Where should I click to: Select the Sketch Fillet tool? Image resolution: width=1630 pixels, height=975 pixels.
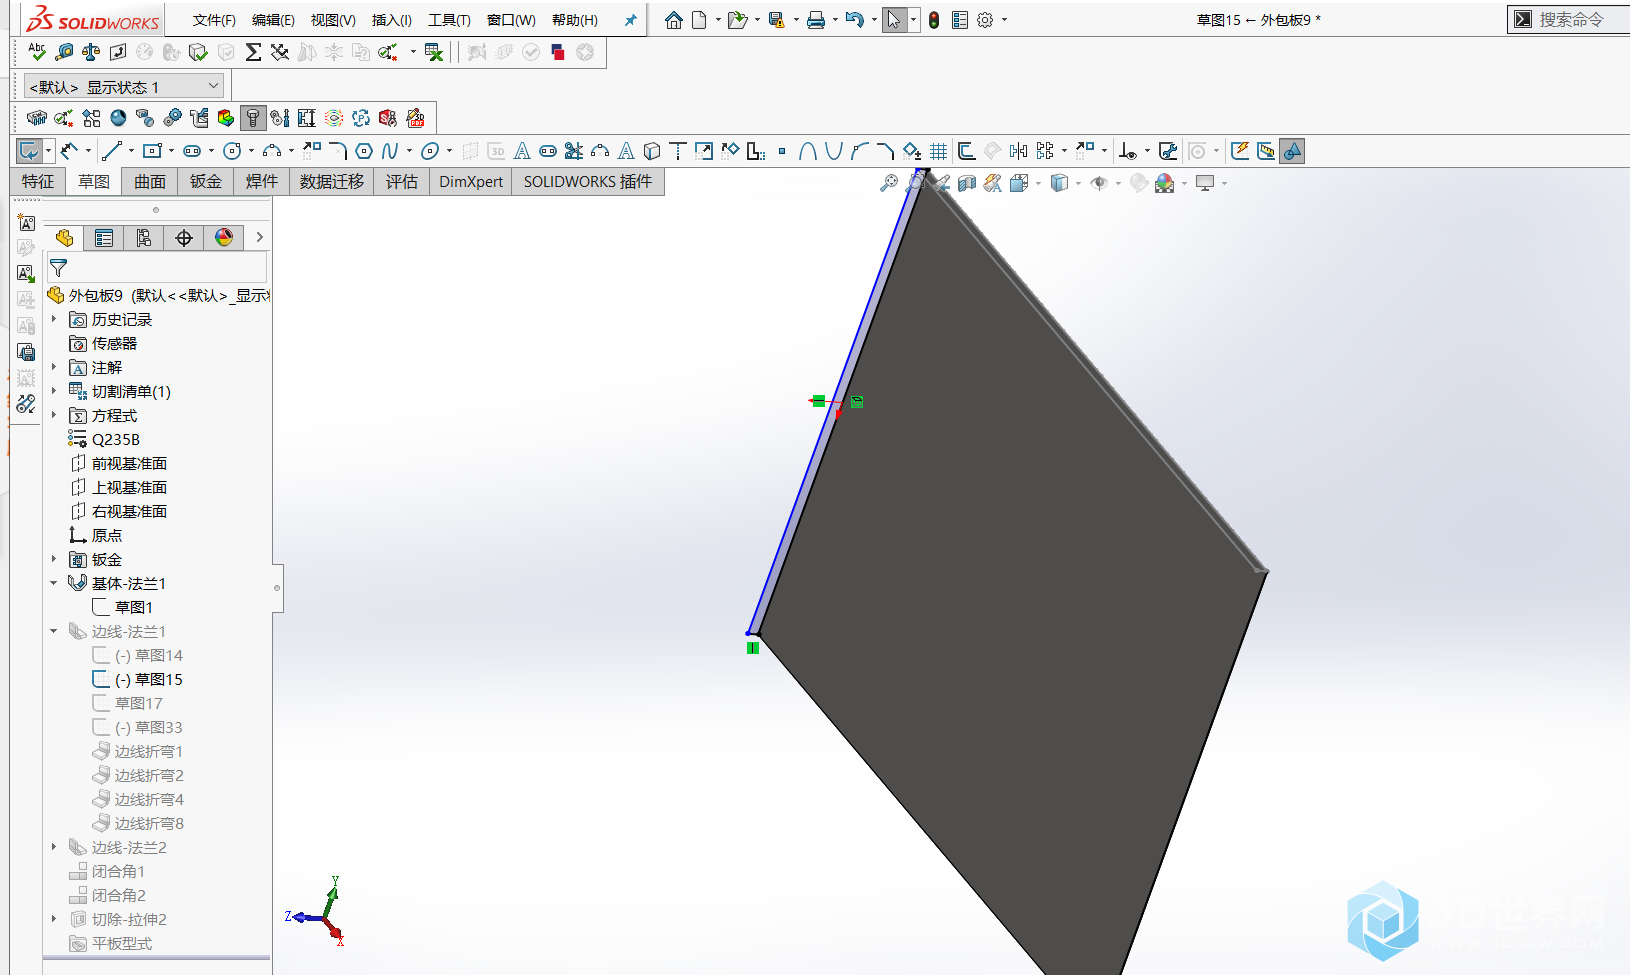point(338,151)
